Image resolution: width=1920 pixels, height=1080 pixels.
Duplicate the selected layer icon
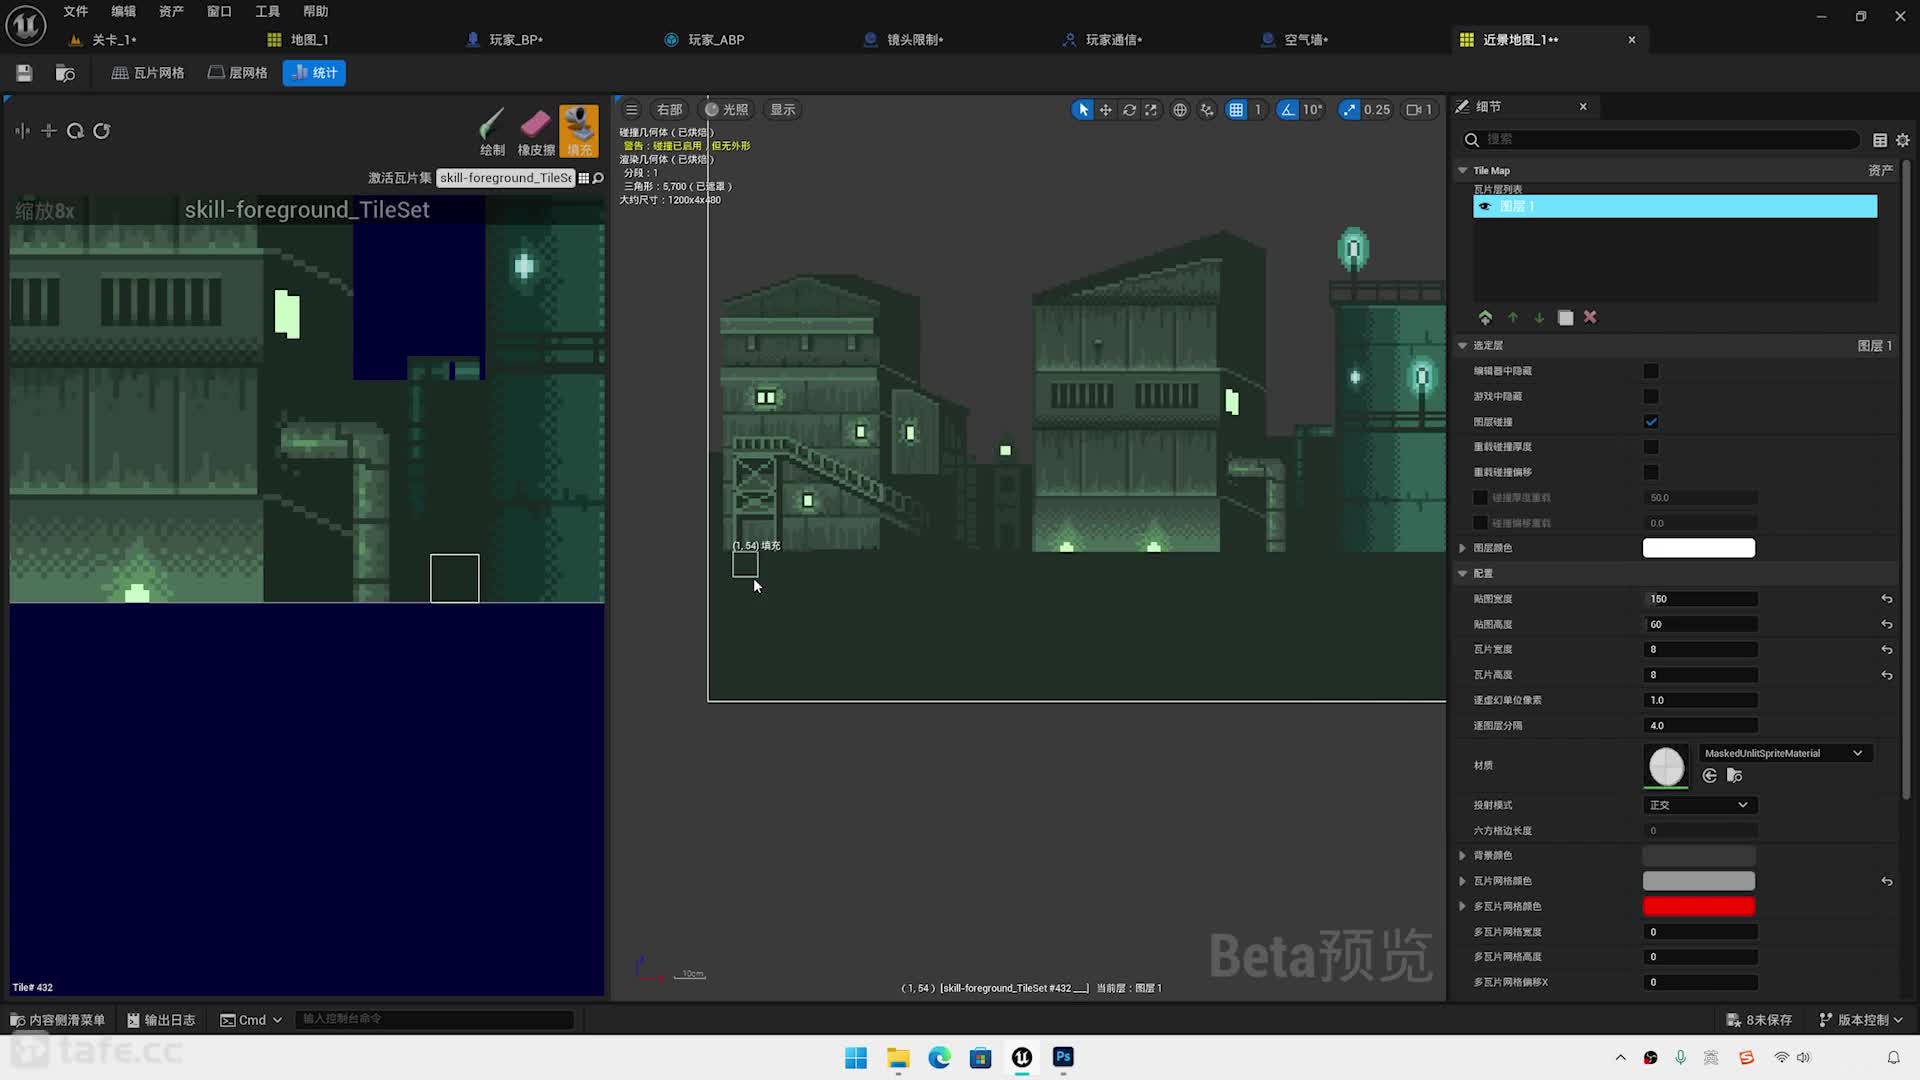pos(1566,317)
